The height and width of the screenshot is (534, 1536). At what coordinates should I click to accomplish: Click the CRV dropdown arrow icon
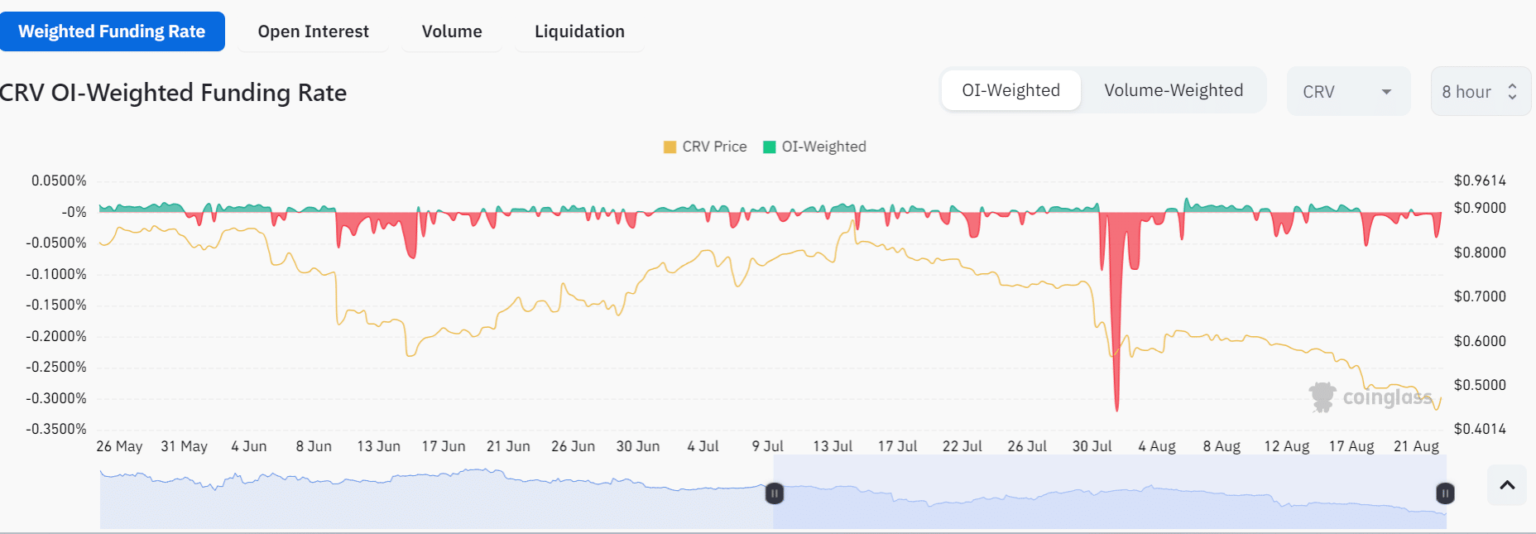click(x=1386, y=92)
